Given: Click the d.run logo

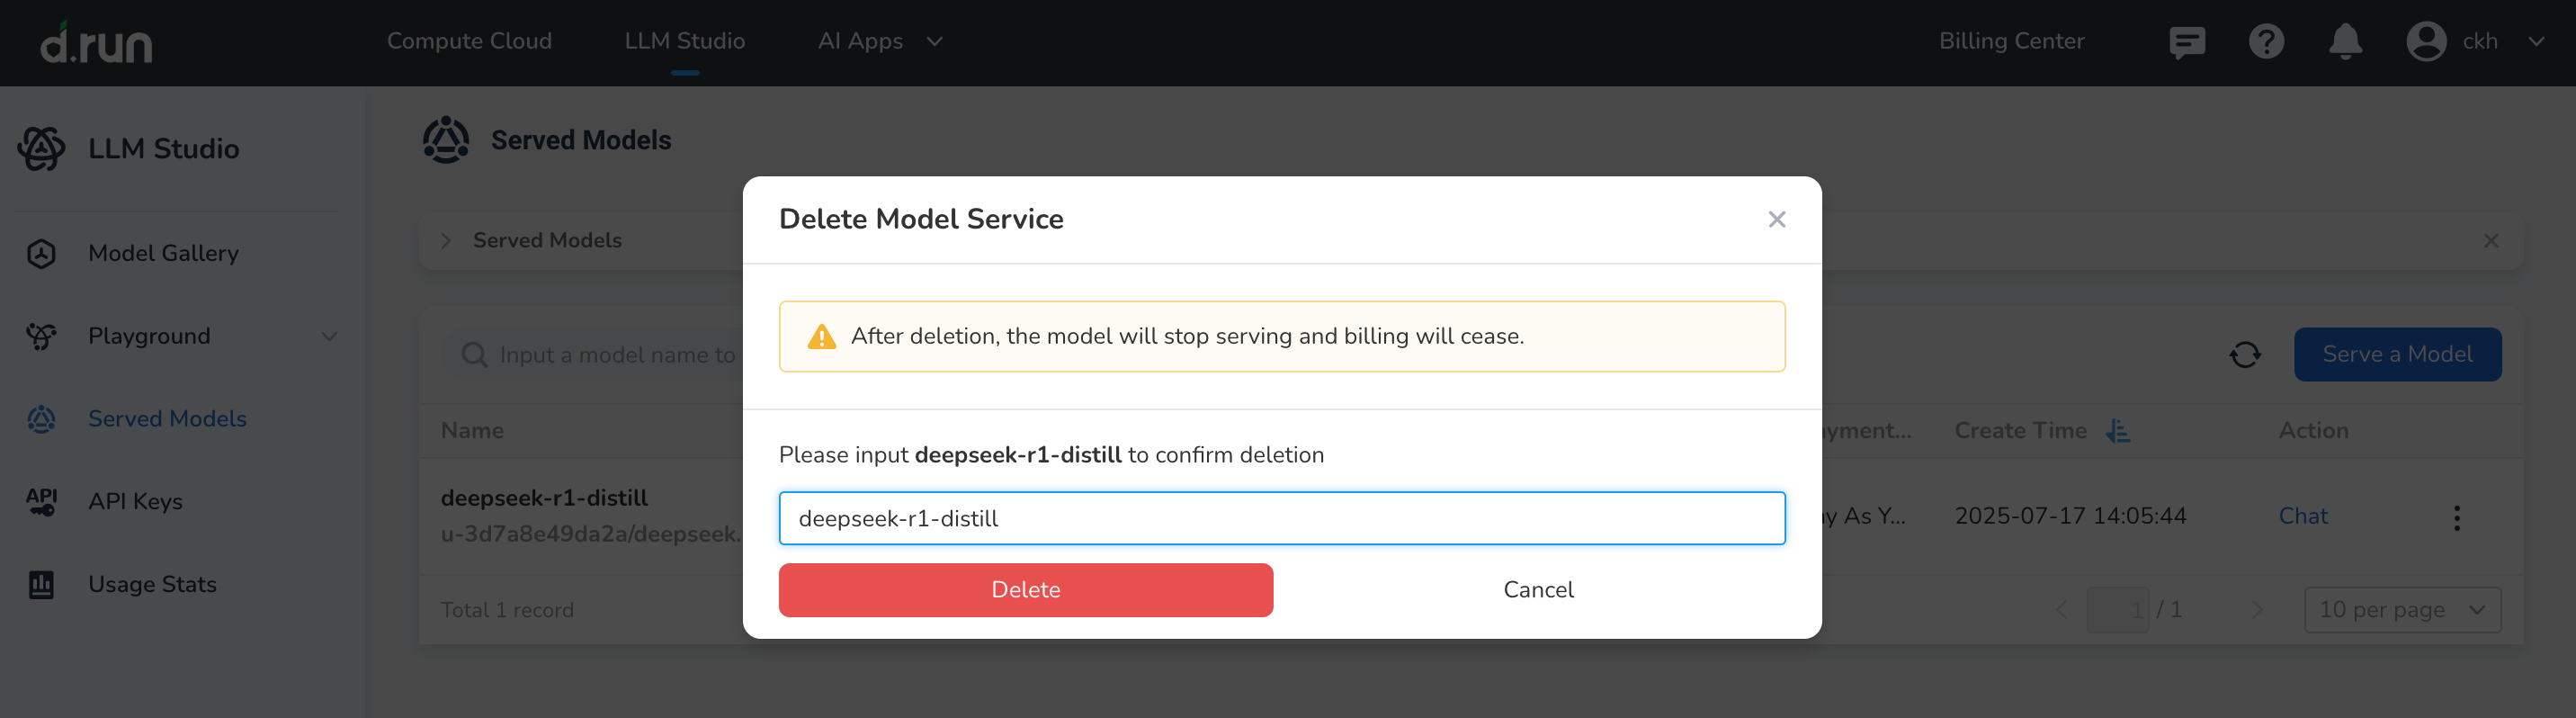Looking at the screenshot, I should pyautogui.click(x=96, y=43).
